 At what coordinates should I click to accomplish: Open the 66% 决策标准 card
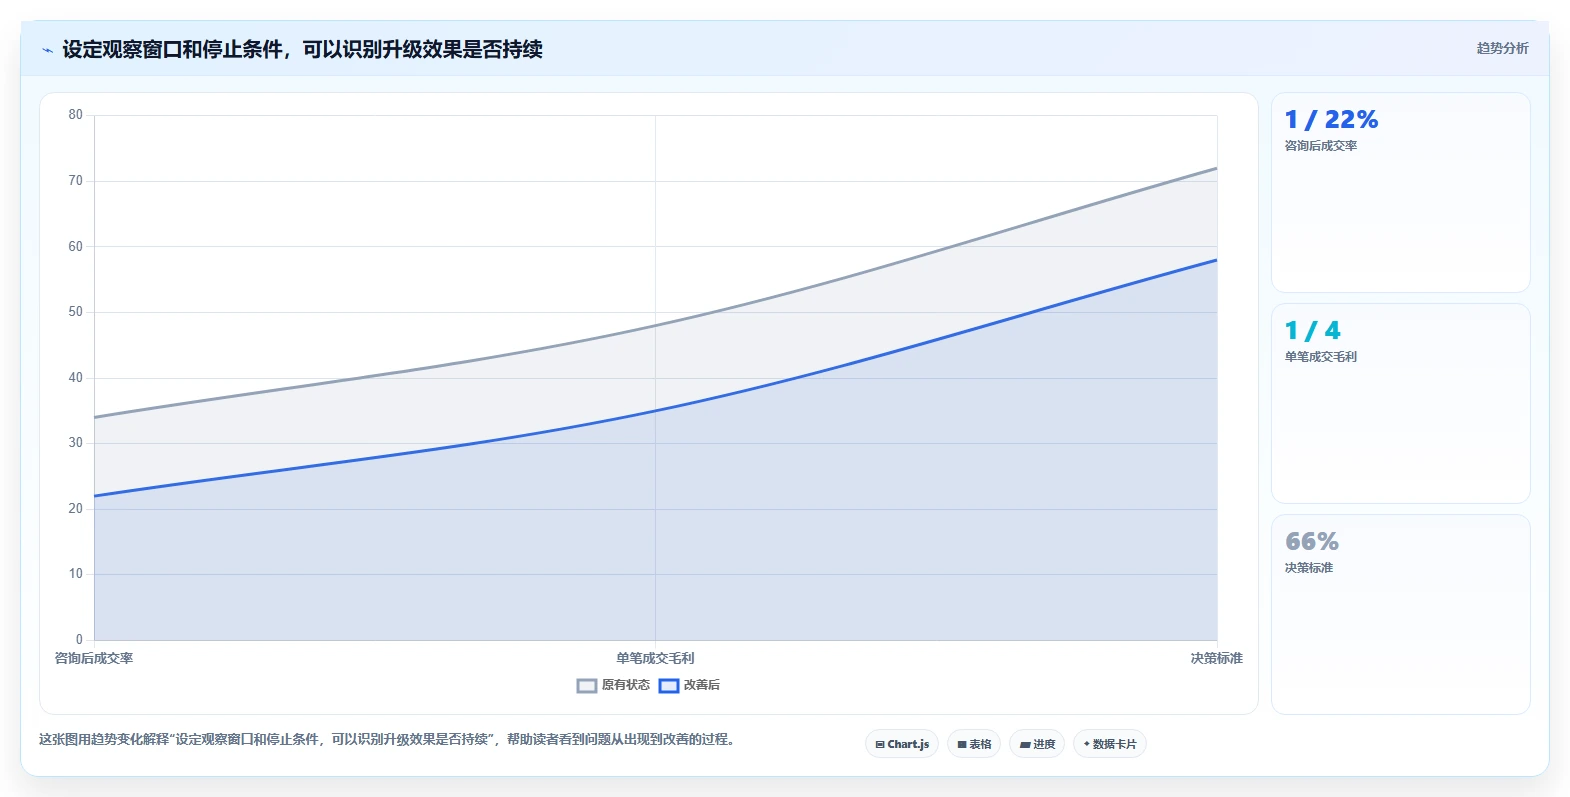[1400, 615]
